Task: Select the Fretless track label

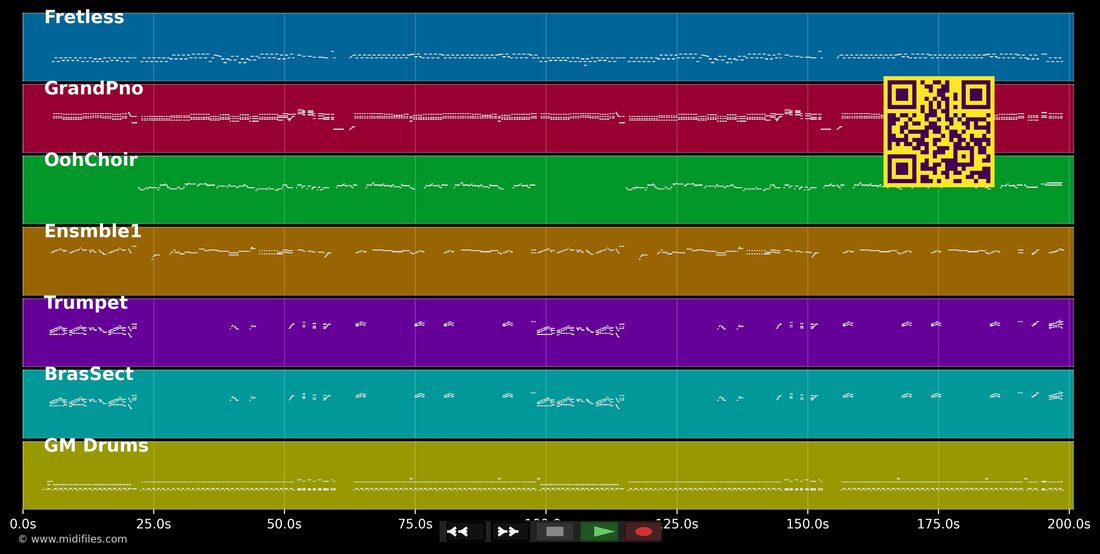Action: (x=84, y=18)
